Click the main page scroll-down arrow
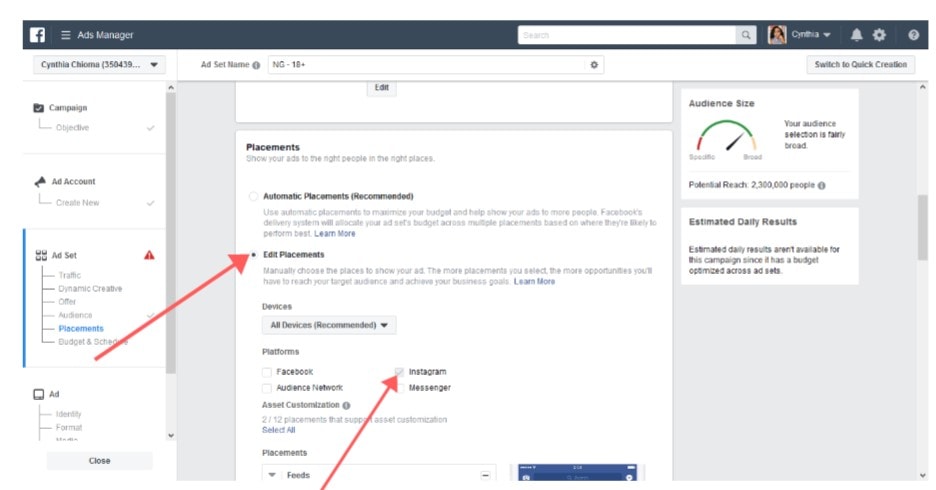This screenshot has width=936, height=490. tap(923, 476)
